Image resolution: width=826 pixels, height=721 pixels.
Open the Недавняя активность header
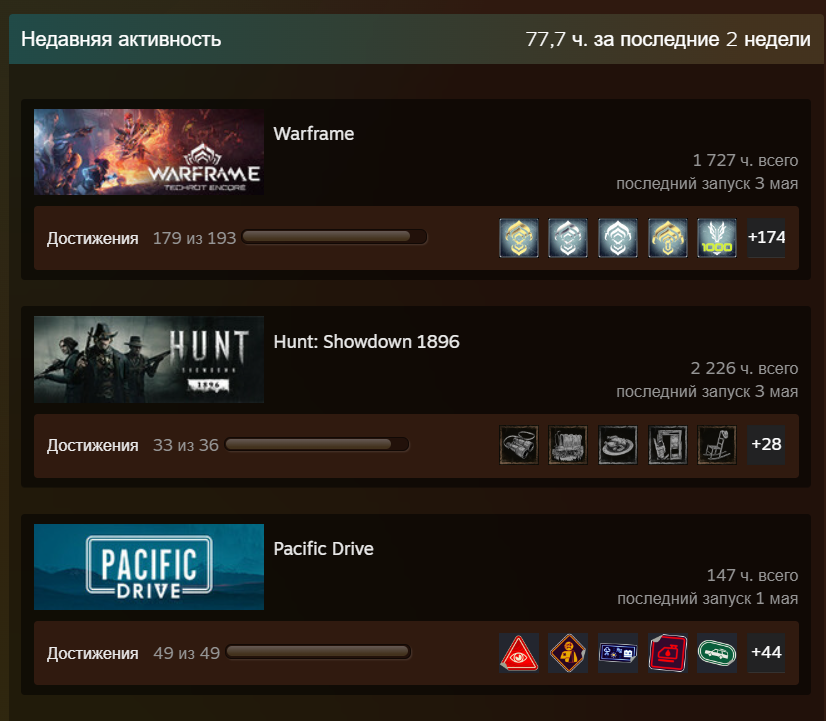[121, 39]
